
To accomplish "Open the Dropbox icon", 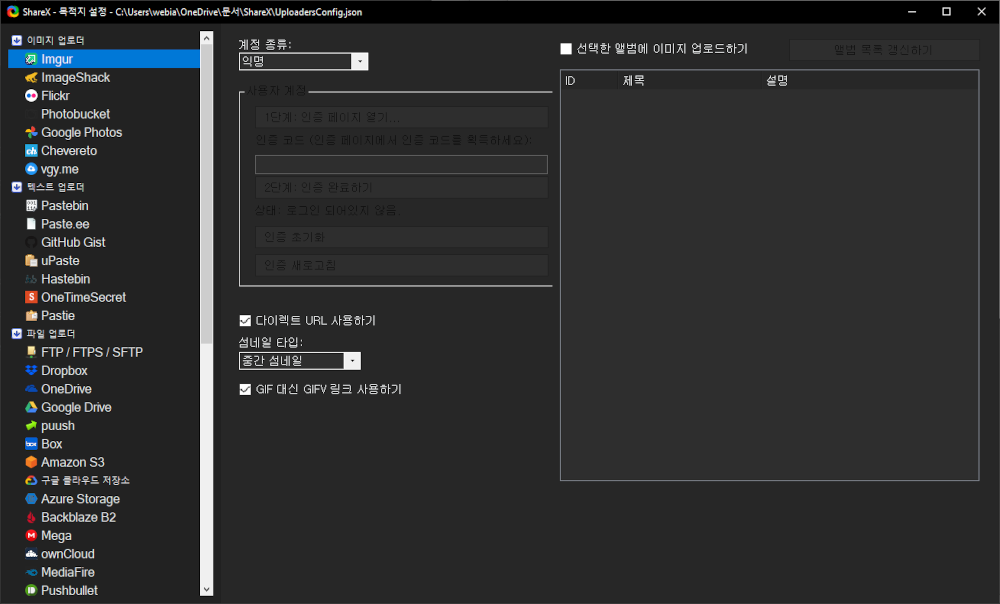I will (31, 371).
